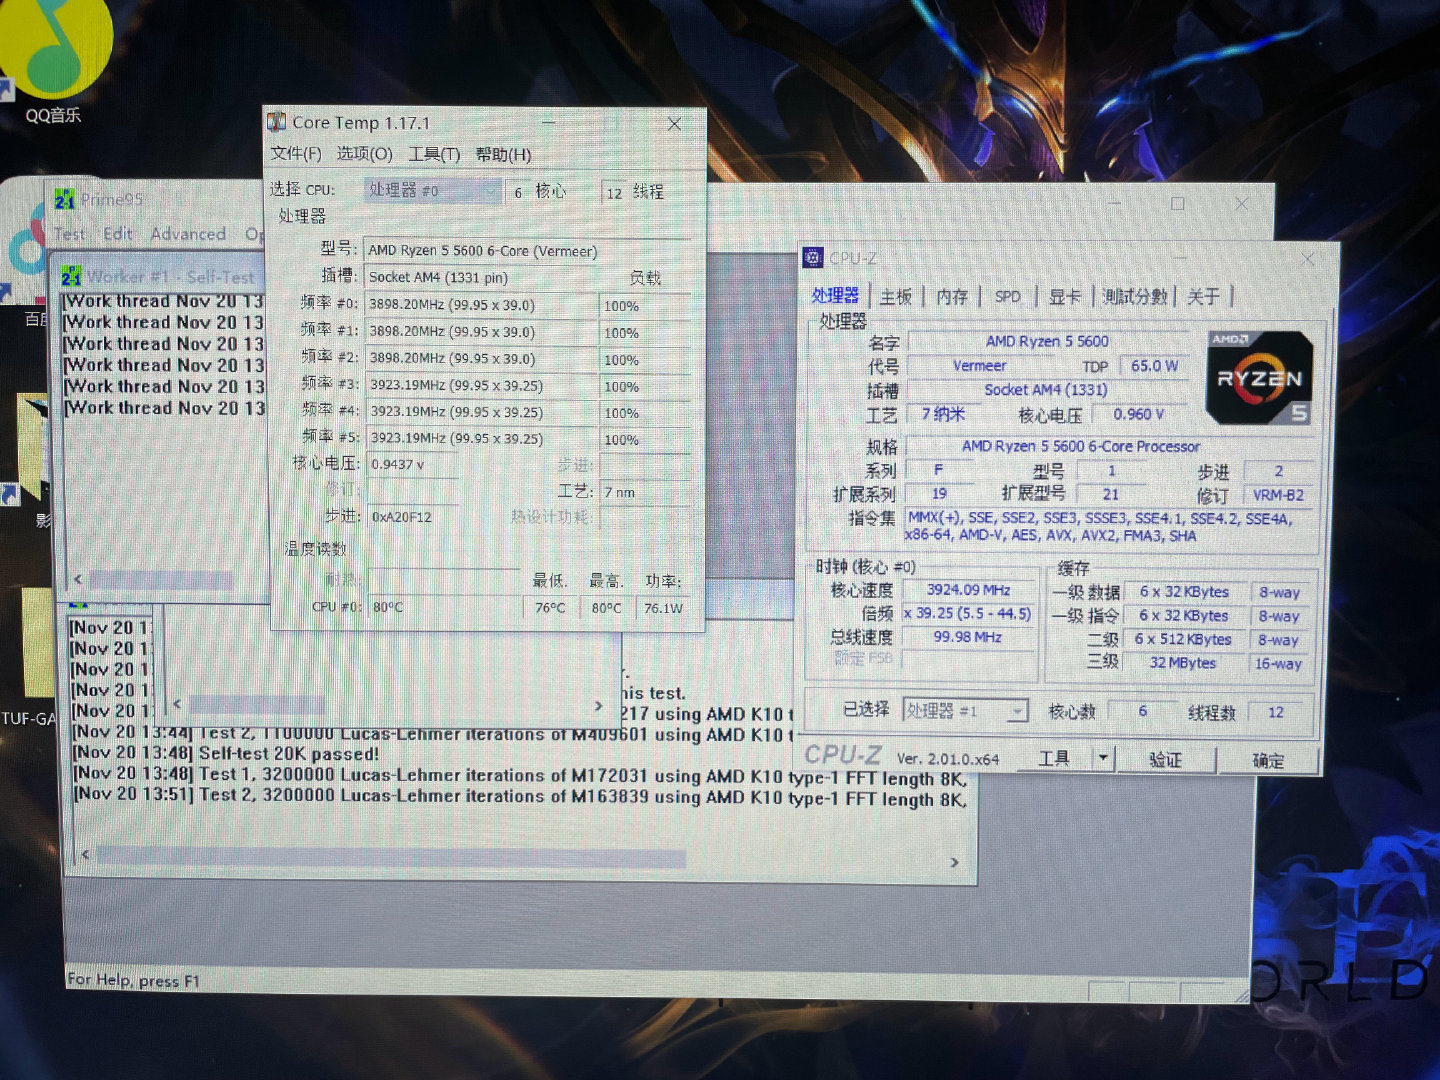
Task: Click the Prime95 title bar icon
Action: (65, 199)
